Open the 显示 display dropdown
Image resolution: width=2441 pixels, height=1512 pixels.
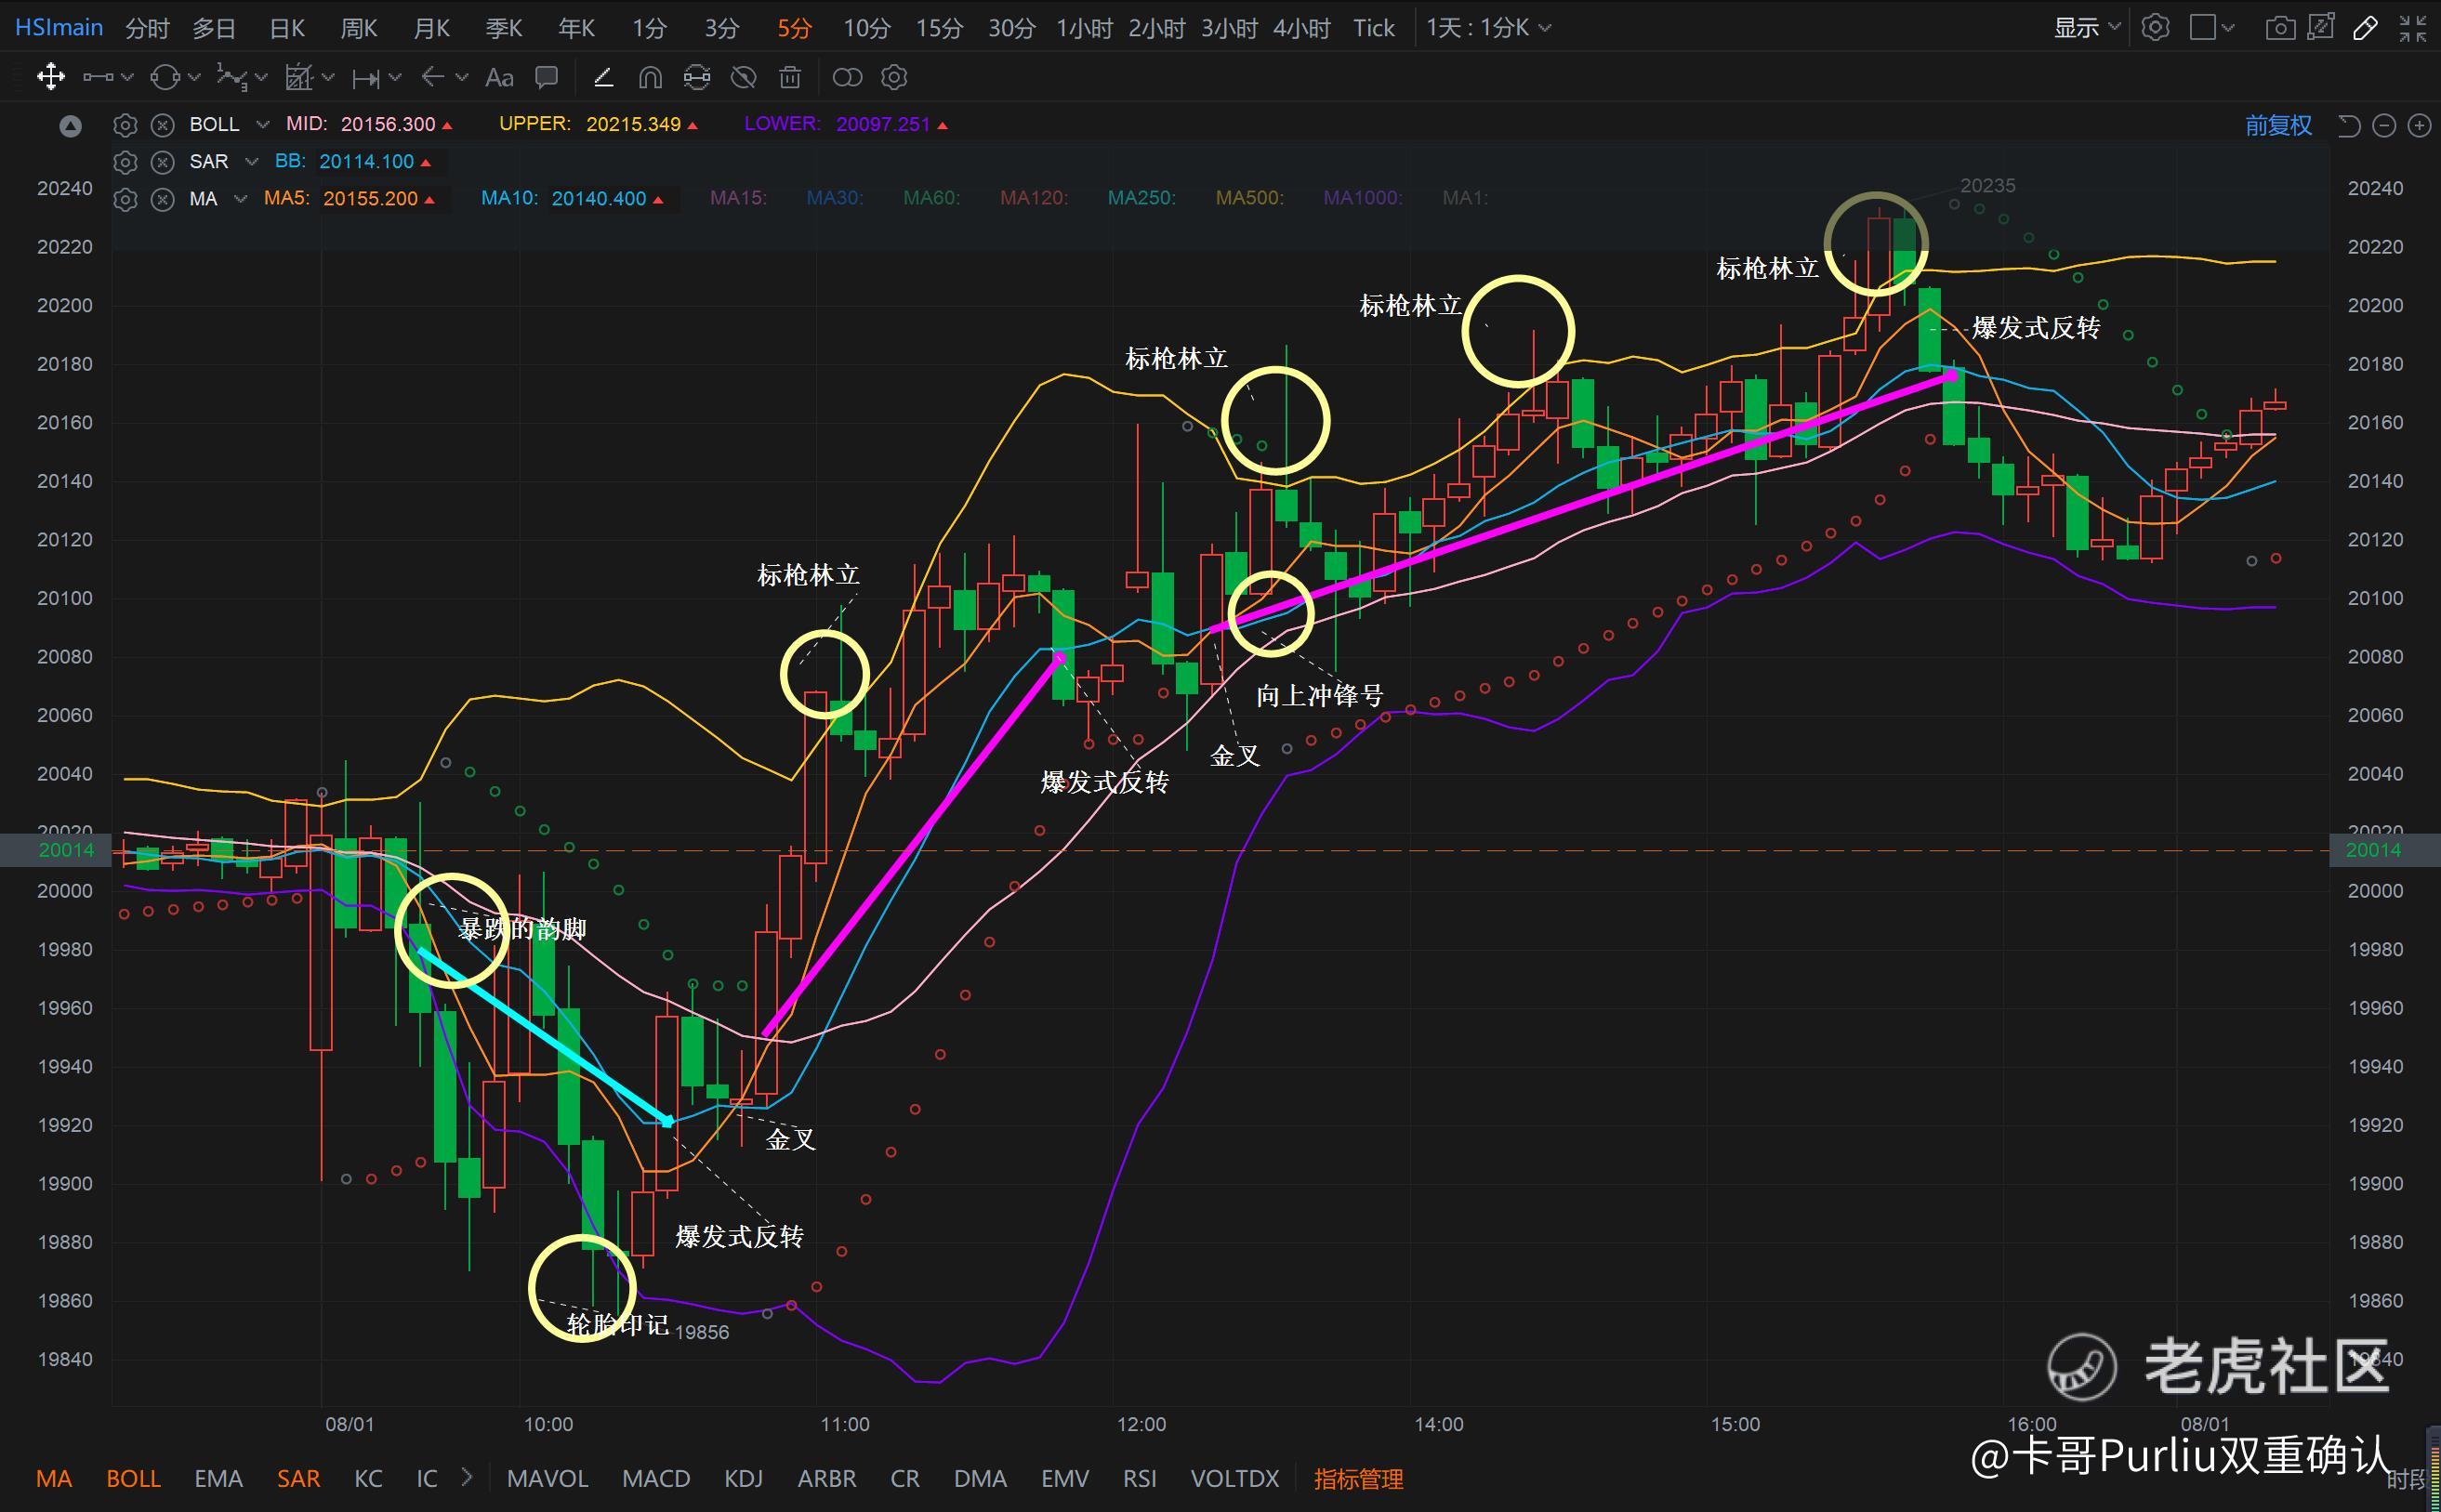[2086, 27]
